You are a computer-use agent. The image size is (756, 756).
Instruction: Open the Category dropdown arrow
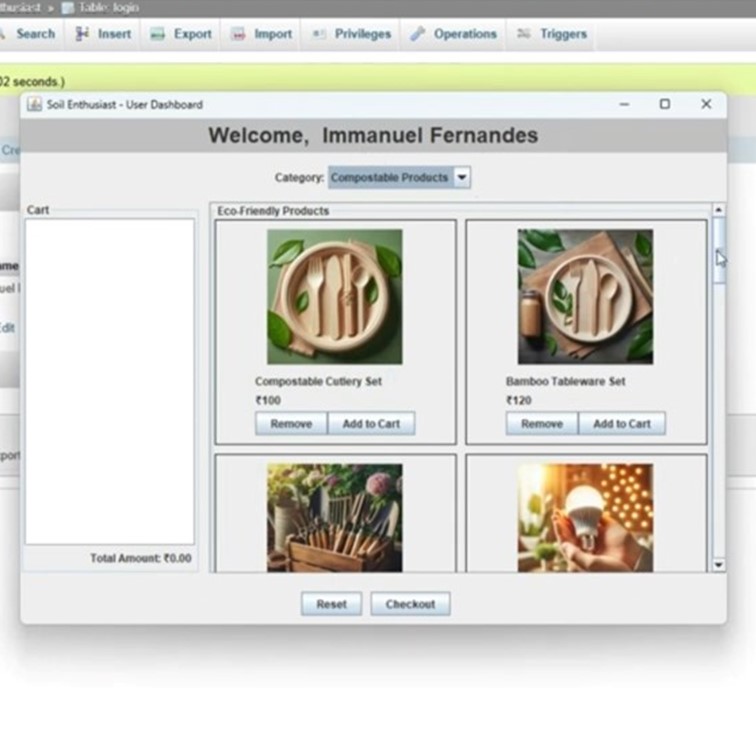pyautogui.click(x=462, y=177)
